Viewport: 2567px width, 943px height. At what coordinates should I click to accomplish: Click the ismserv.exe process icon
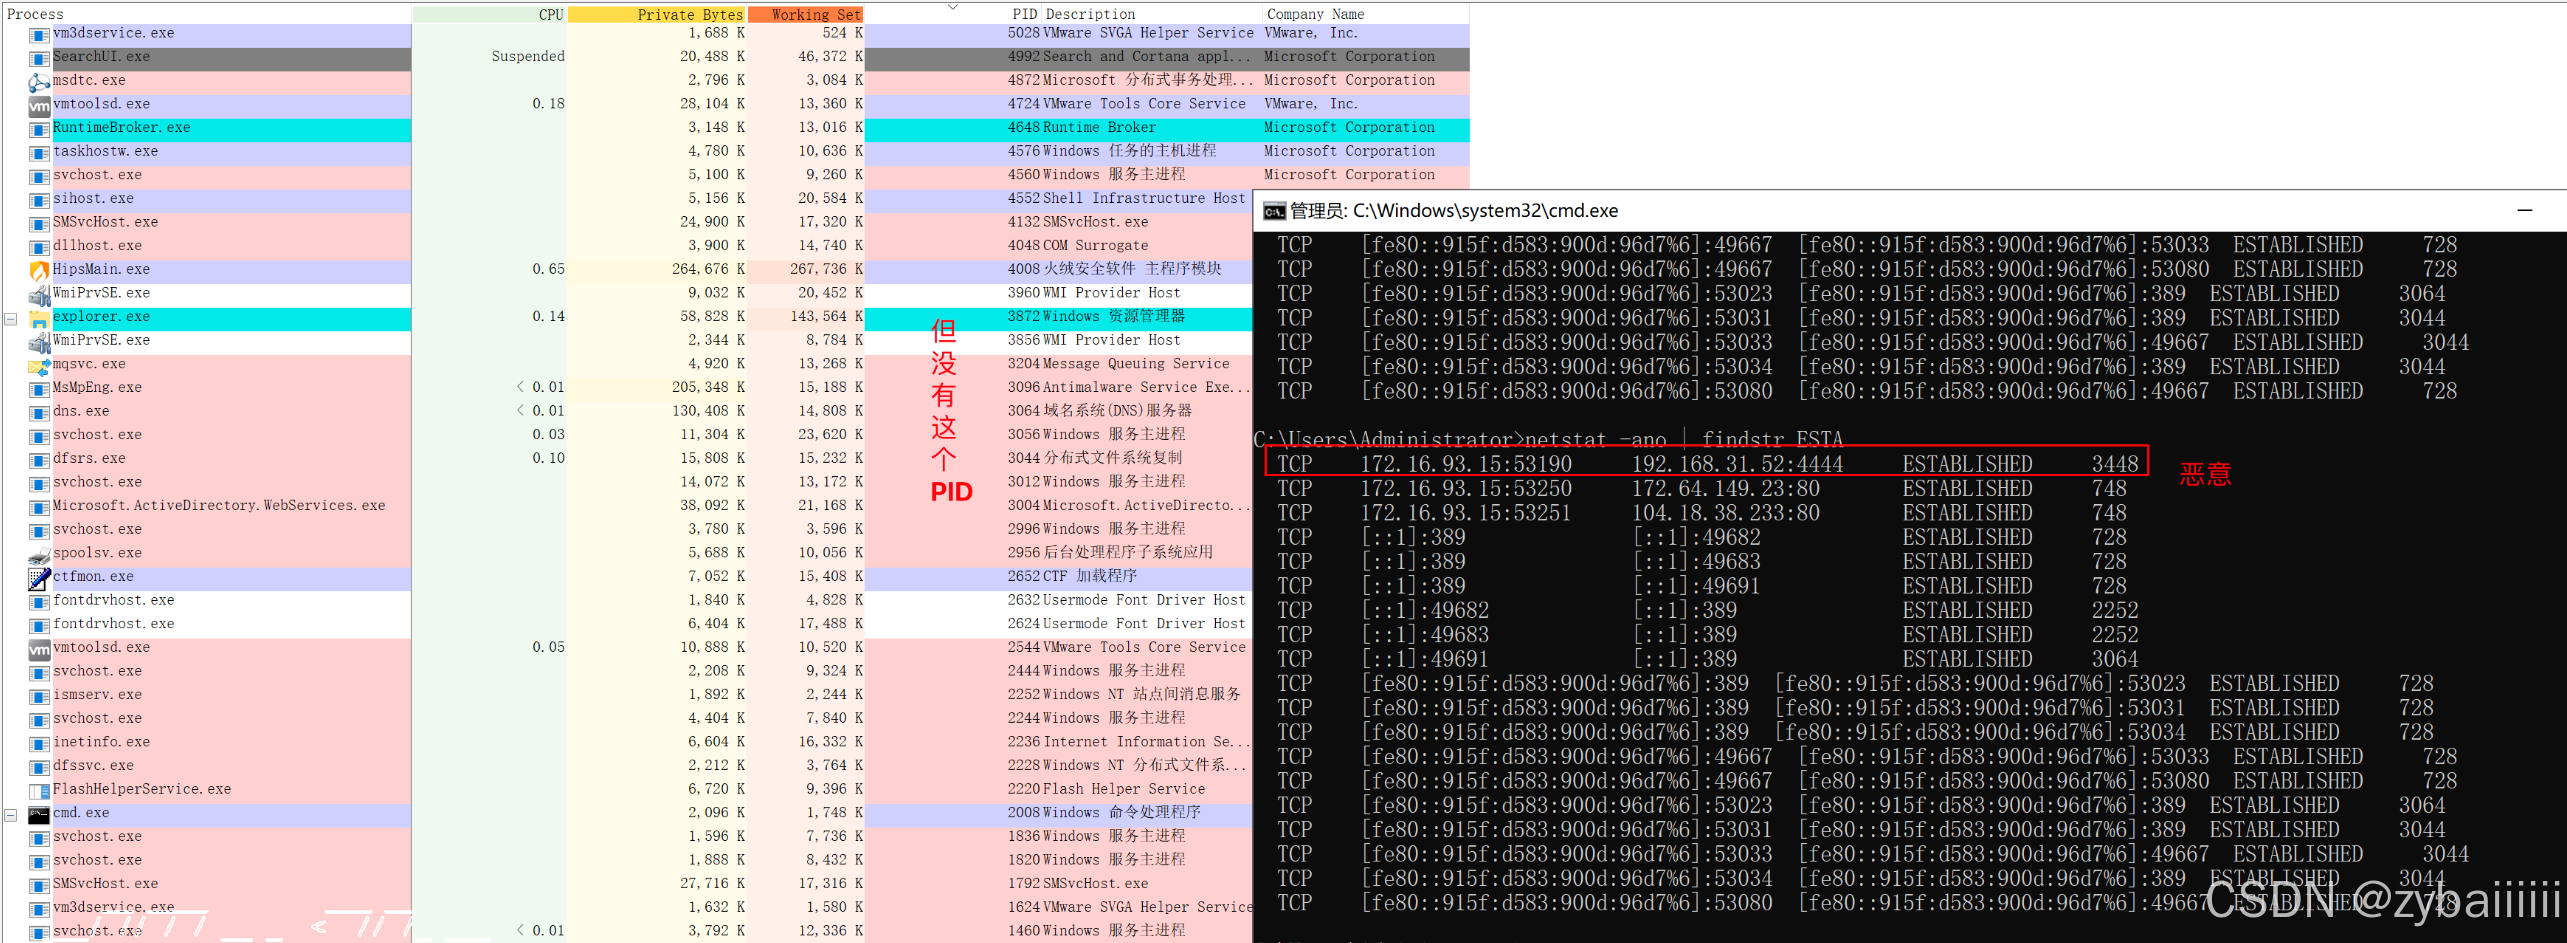[39, 696]
